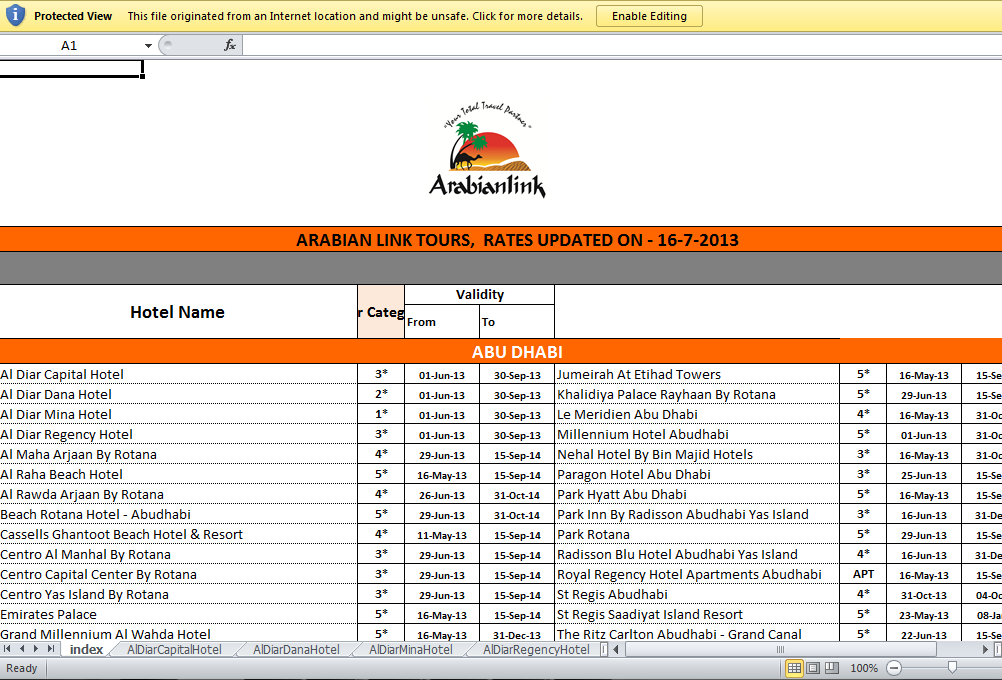Click the previous sheet navigation arrow

tap(22, 649)
